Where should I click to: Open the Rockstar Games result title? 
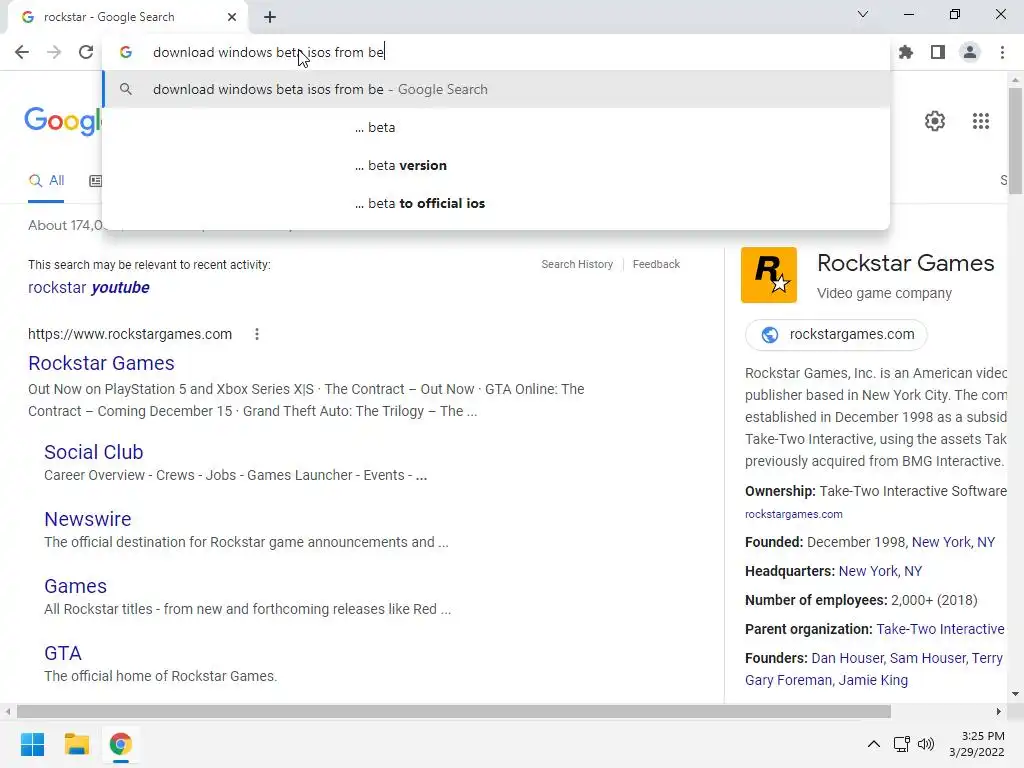pos(101,363)
